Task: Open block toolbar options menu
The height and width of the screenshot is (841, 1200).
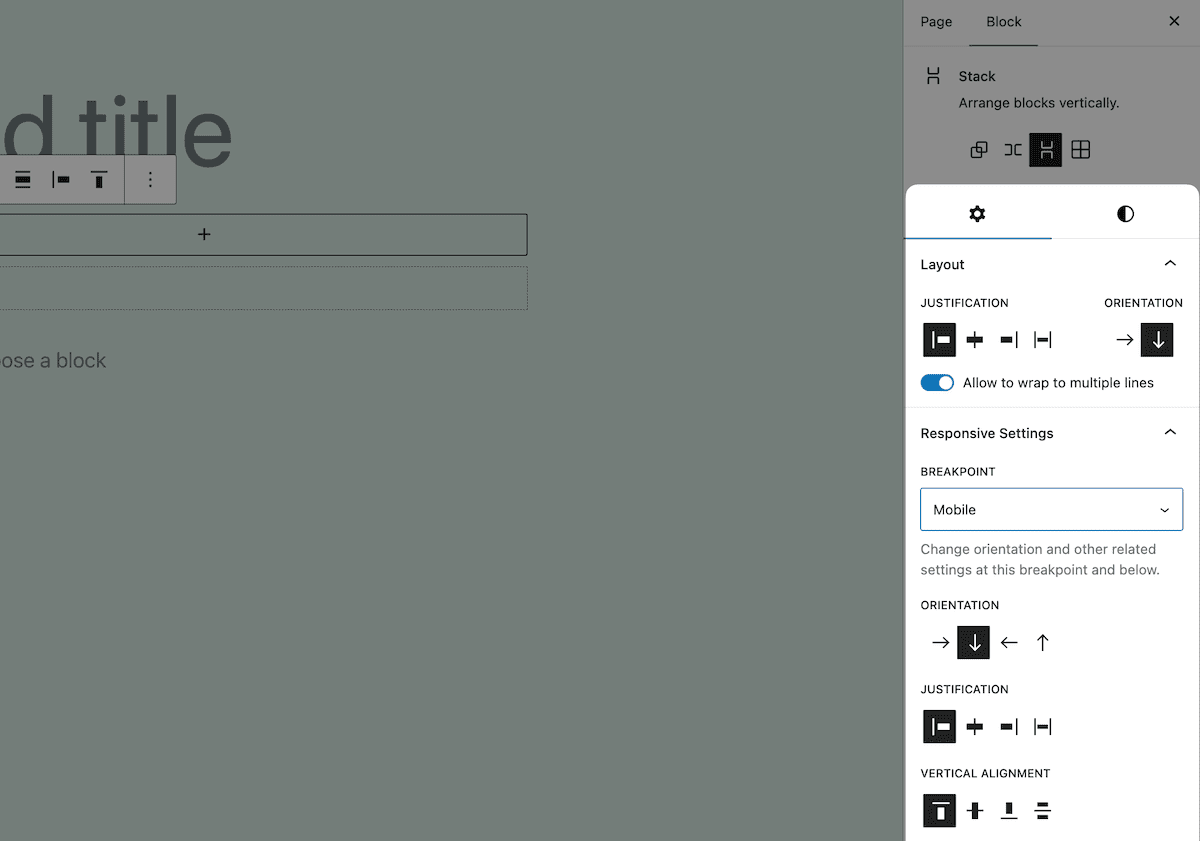Action: (150, 180)
